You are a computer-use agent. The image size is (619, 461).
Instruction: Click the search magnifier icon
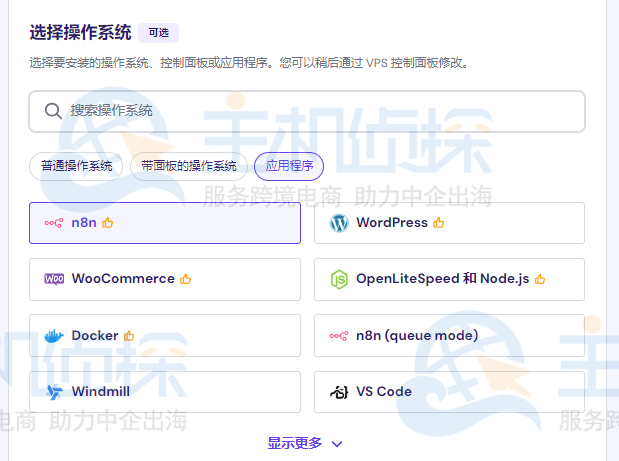tap(53, 111)
